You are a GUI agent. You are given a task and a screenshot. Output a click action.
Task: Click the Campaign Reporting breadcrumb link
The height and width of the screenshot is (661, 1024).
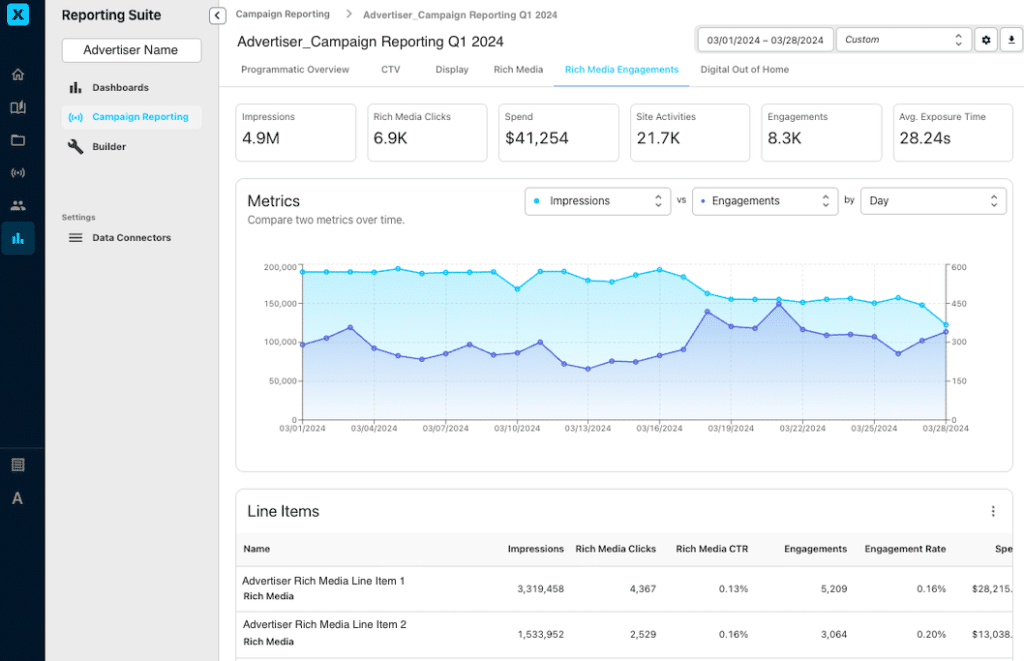283,15
